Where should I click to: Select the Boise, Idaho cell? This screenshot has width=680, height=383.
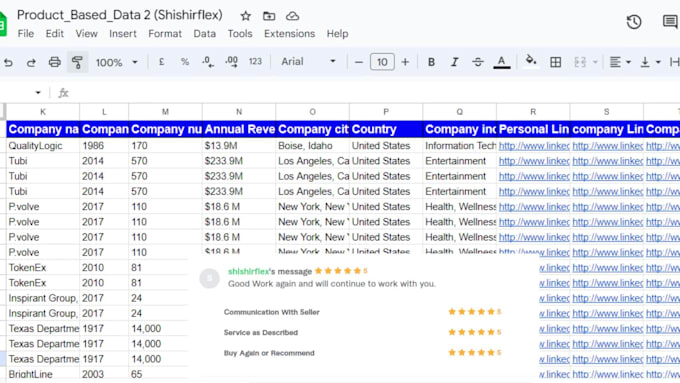click(312, 146)
